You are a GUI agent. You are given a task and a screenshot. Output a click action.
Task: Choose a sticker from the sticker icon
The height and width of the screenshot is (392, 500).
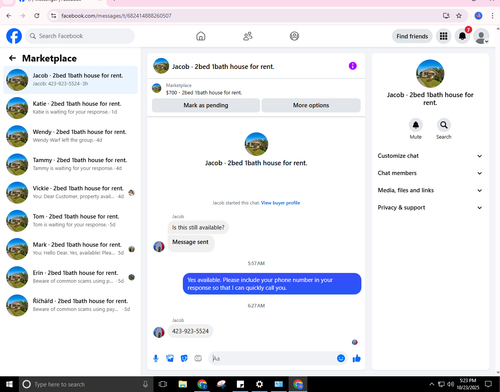pyautogui.click(x=184, y=358)
